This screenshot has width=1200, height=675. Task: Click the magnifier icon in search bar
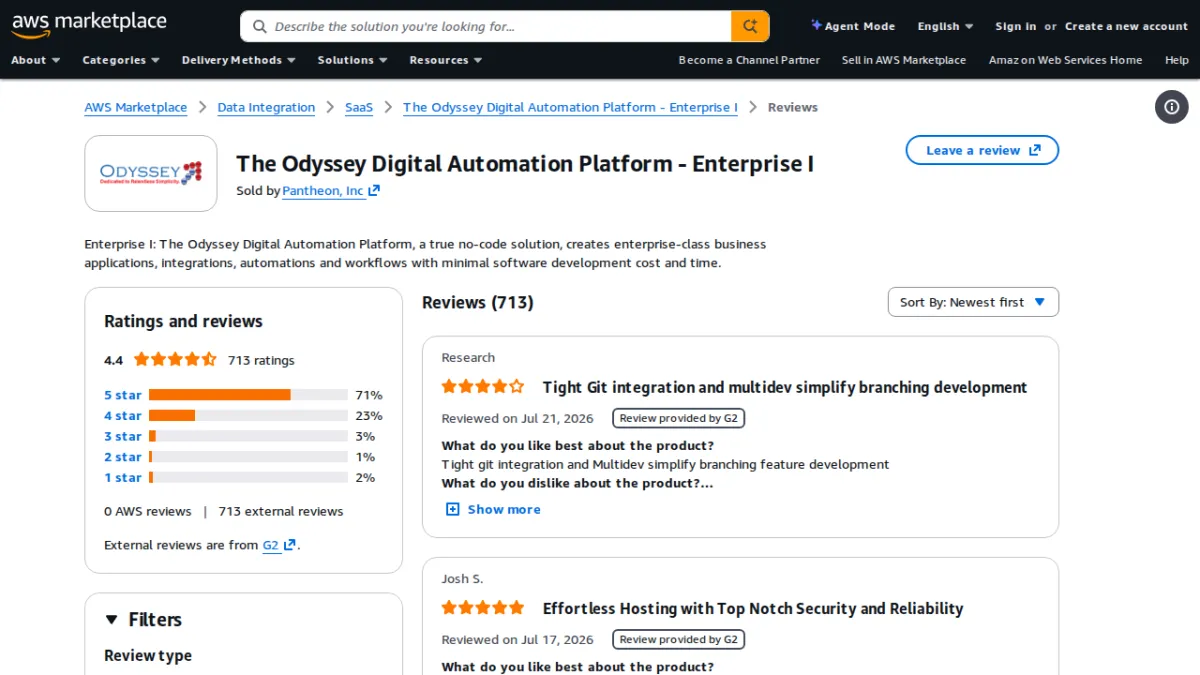pos(260,27)
